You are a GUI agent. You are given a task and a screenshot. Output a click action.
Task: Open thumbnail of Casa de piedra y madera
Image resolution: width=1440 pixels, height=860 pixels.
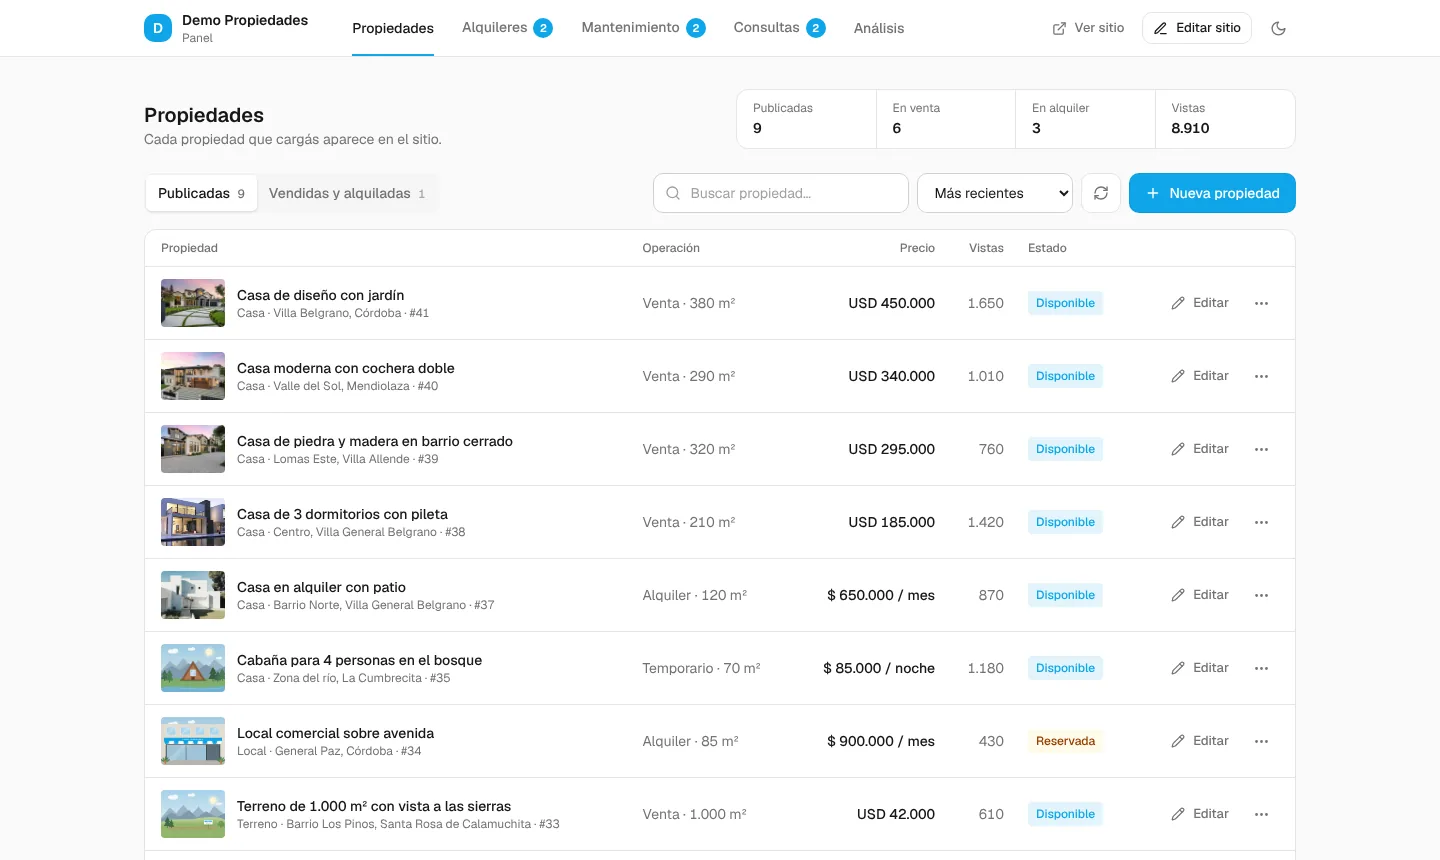pos(193,449)
